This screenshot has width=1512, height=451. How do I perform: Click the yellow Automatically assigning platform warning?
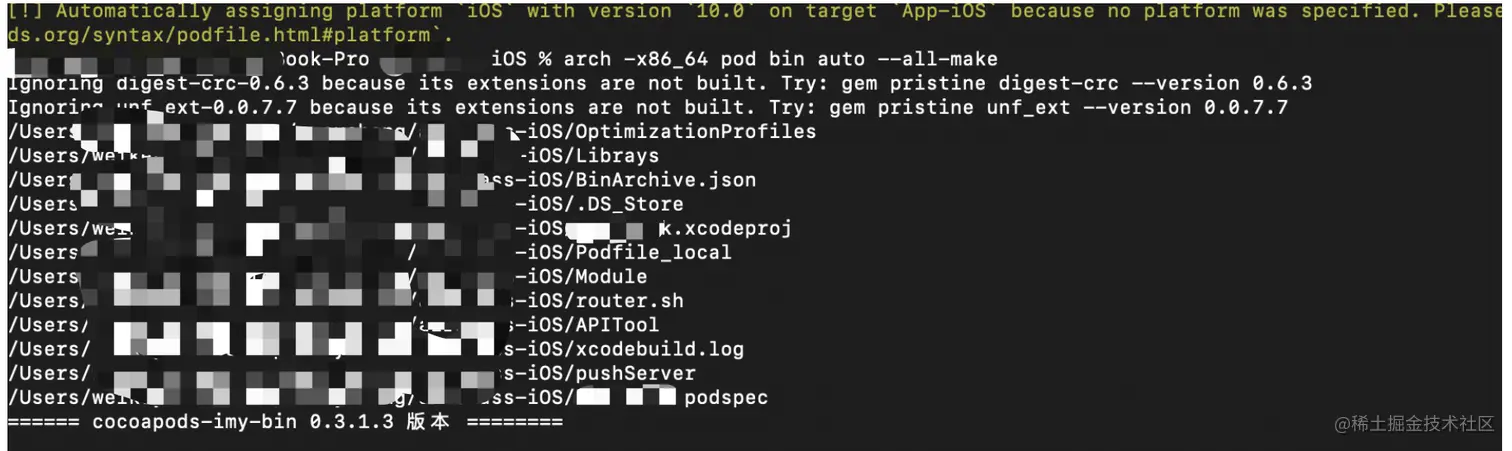coord(755,12)
